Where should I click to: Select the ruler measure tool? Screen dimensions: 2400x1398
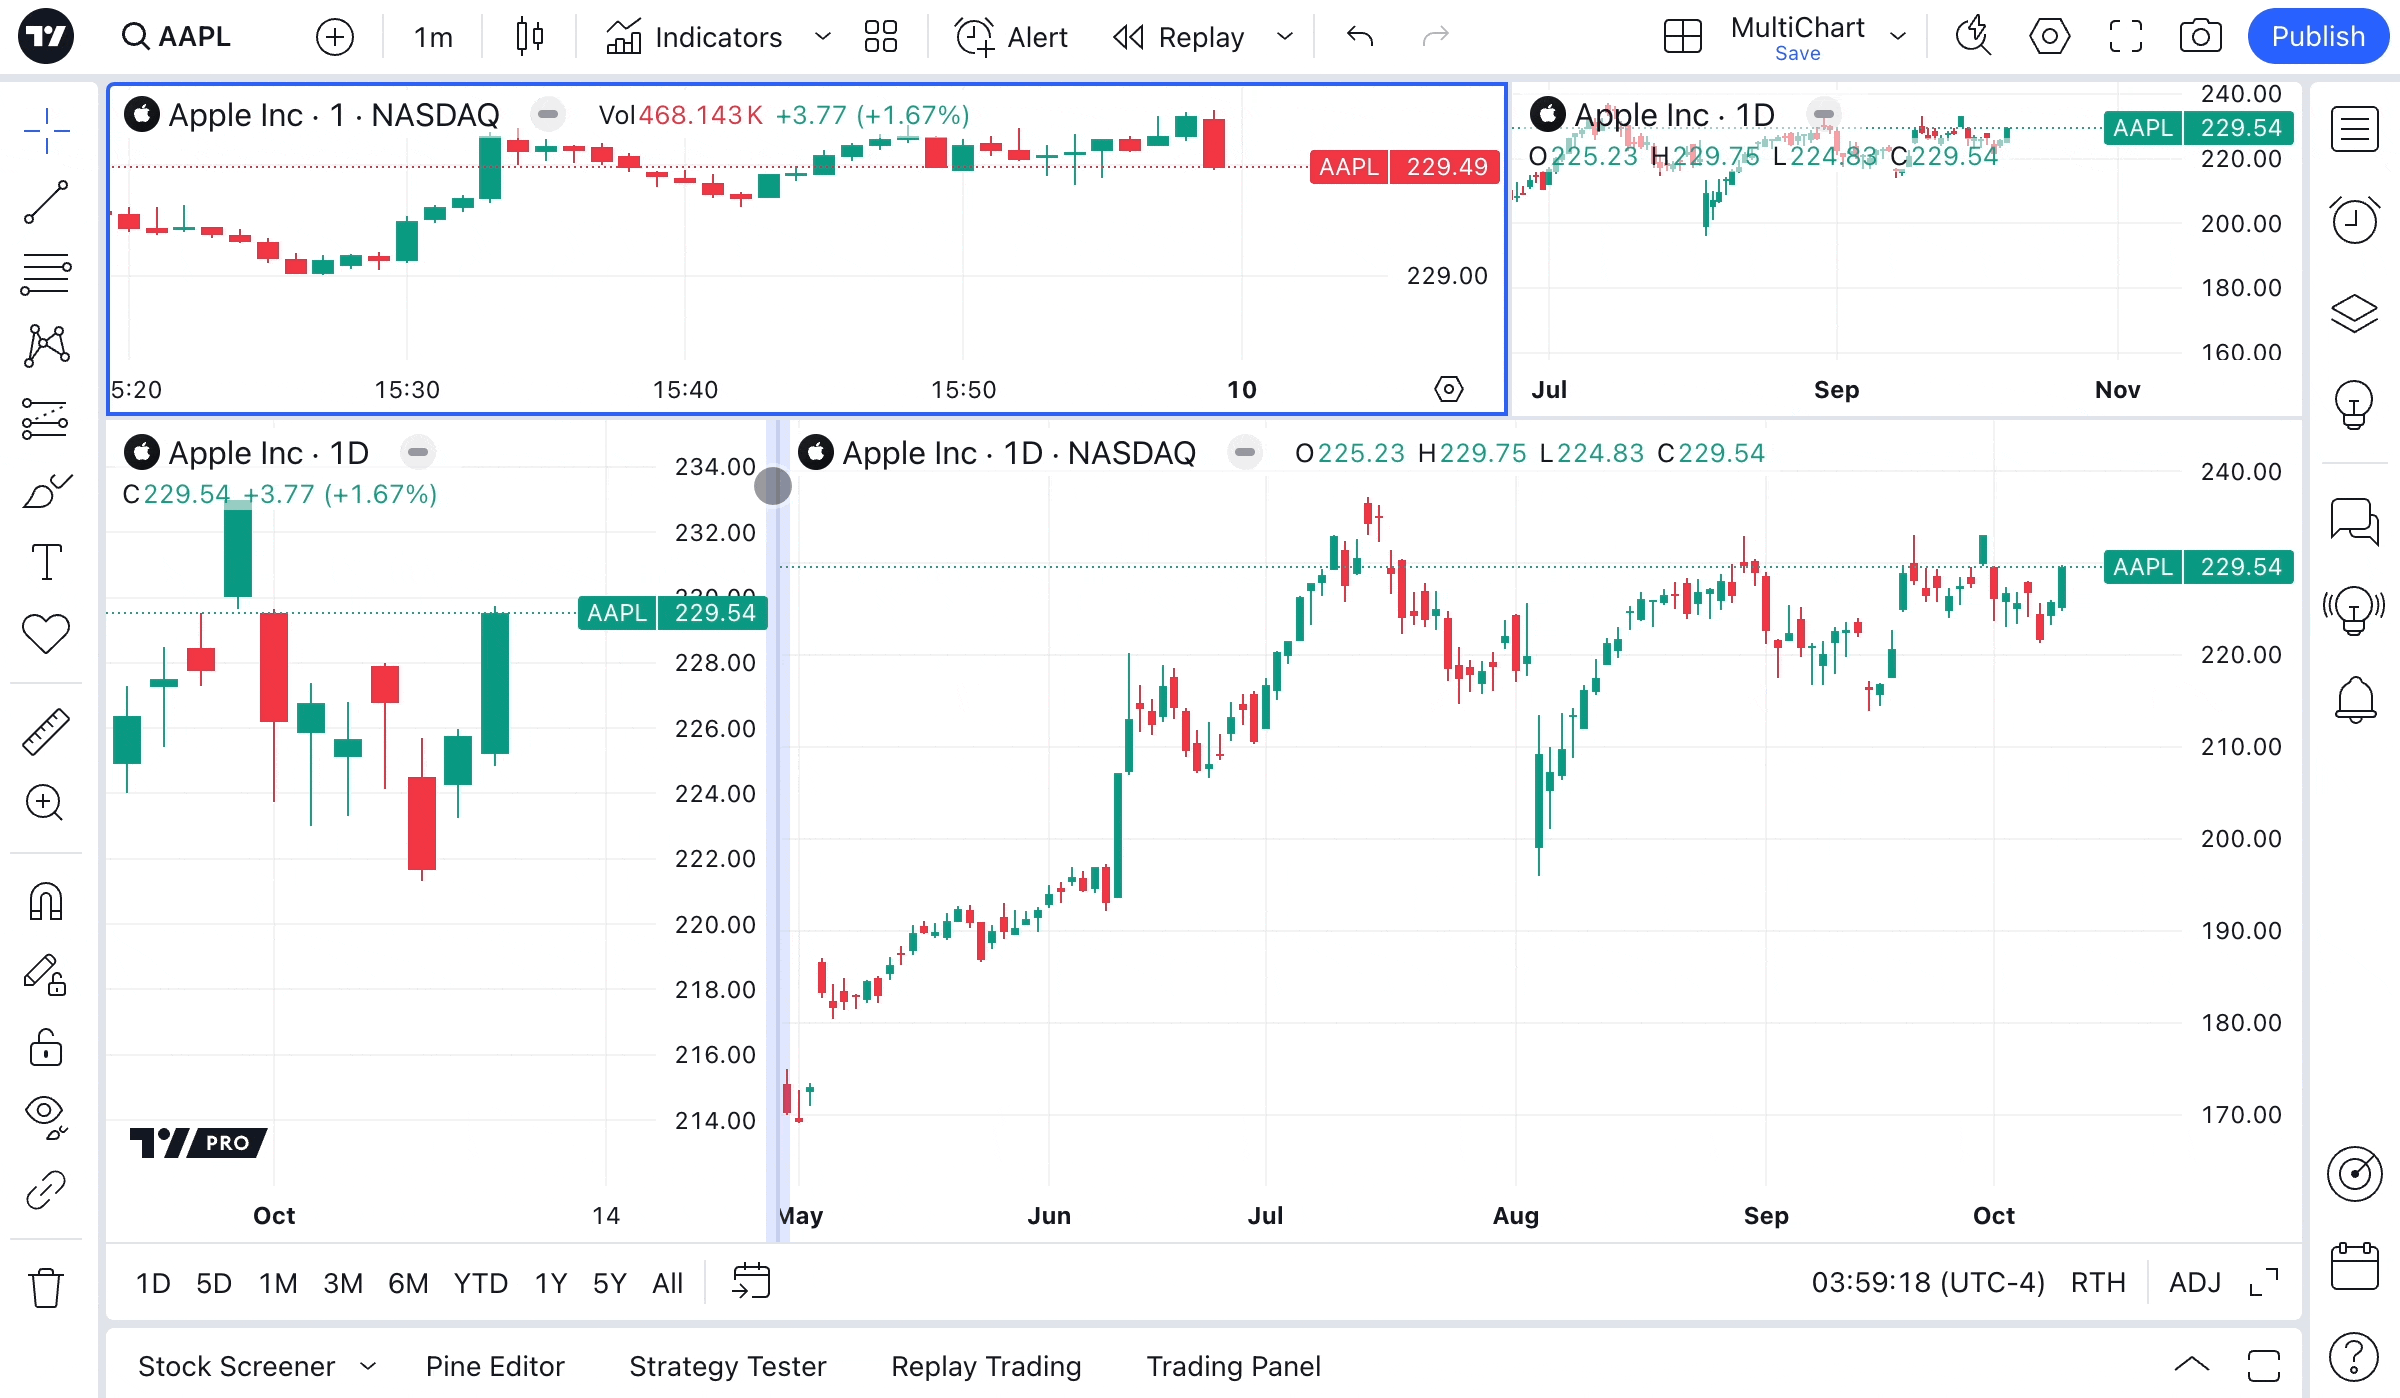pyautogui.click(x=46, y=731)
